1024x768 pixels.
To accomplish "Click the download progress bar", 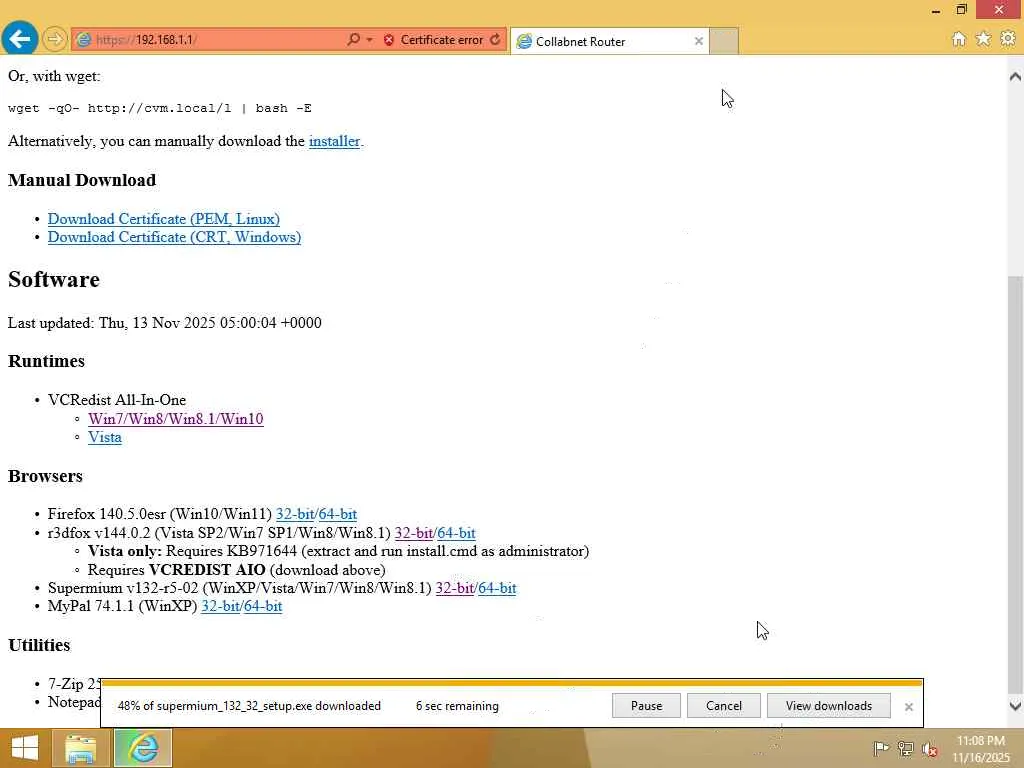I will [512, 683].
